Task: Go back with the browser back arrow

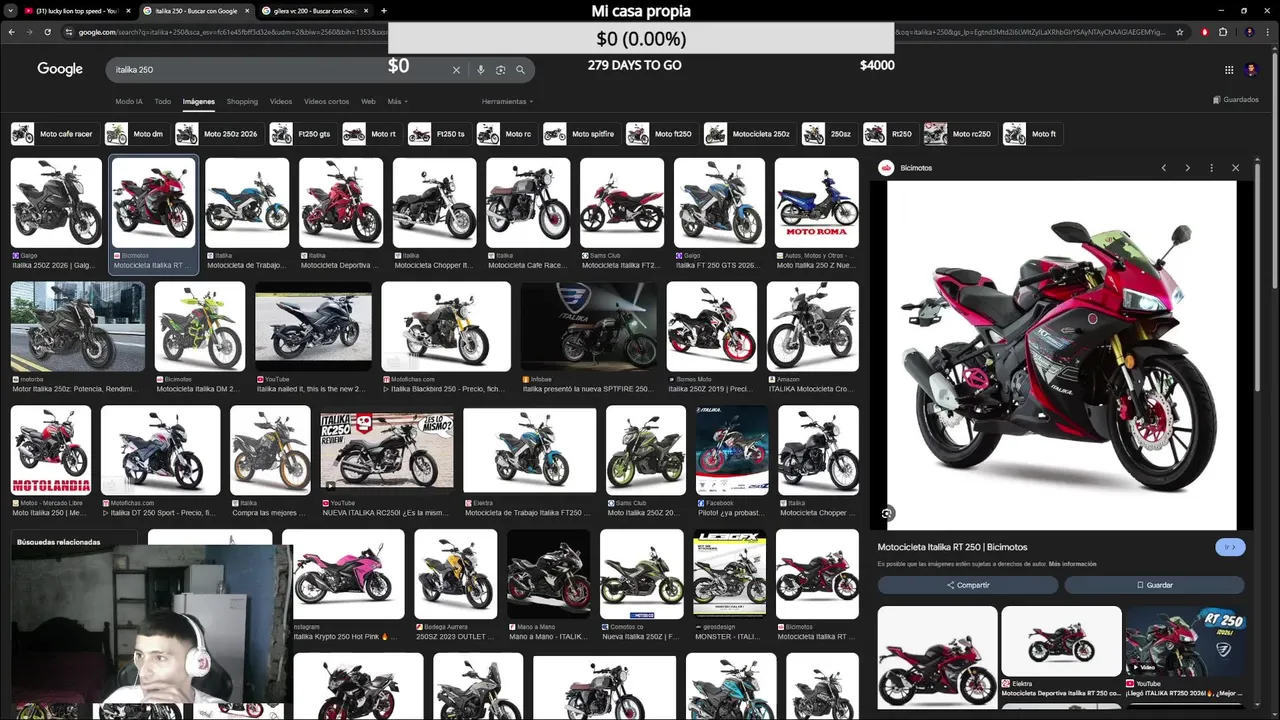Action: (11, 32)
